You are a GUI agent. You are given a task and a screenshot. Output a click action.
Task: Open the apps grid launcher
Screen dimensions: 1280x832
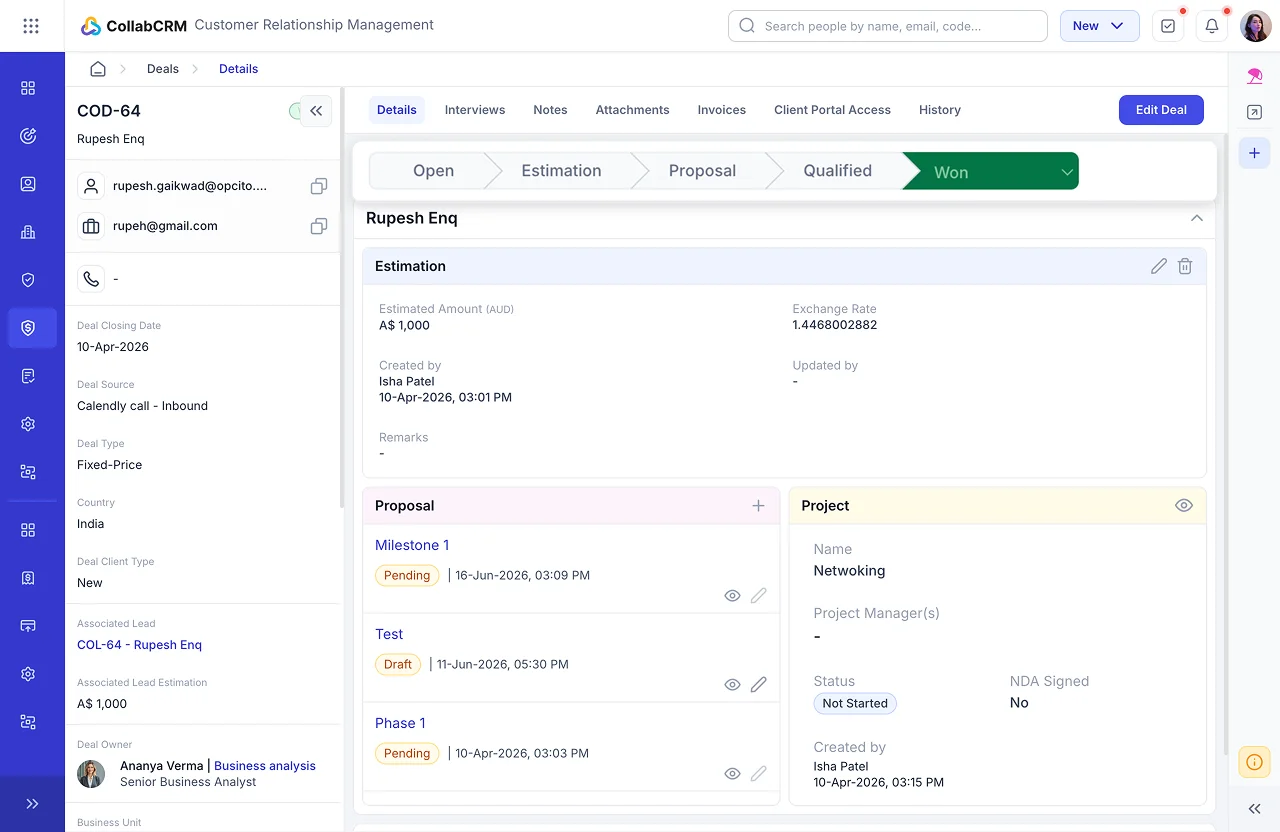click(x=31, y=26)
